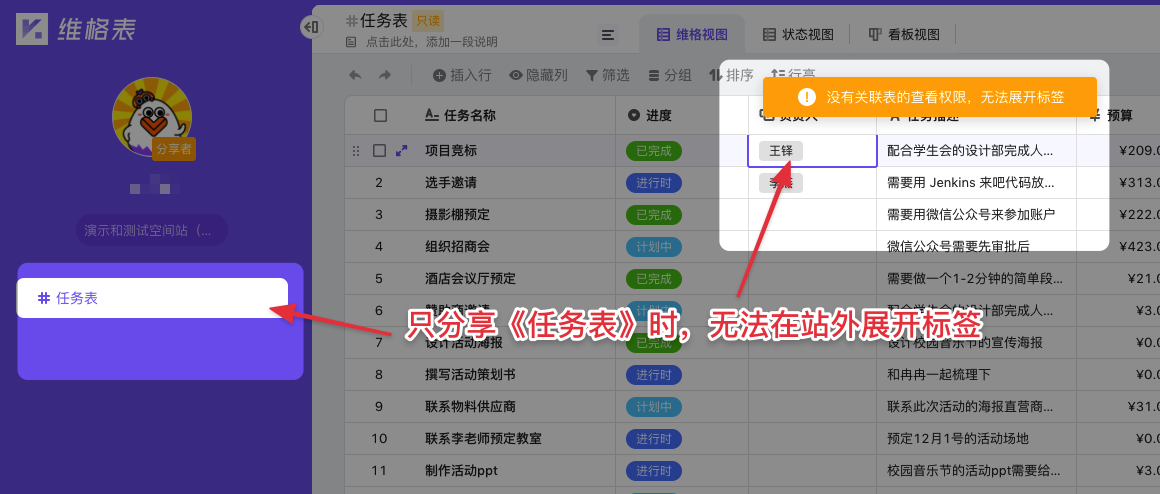The width and height of the screenshot is (1160, 494).
Task: Check the select-all checkbox in header
Action: (x=380, y=116)
